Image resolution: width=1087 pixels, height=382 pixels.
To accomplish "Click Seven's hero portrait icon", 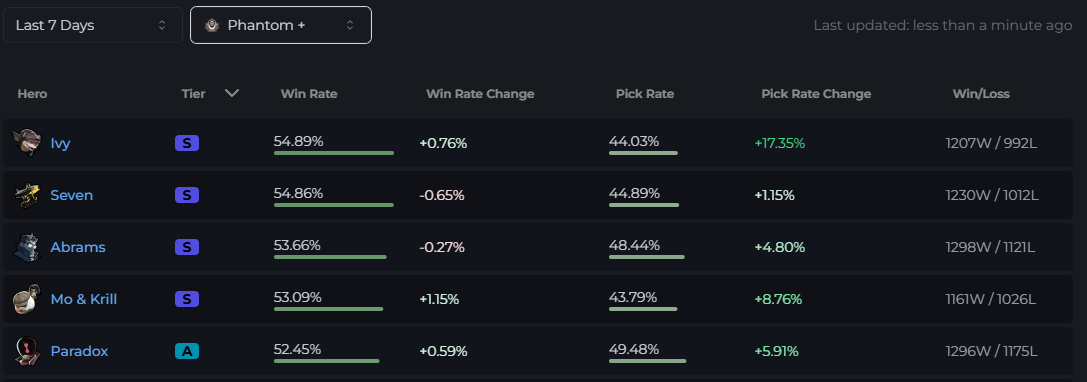I will click(27, 195).
